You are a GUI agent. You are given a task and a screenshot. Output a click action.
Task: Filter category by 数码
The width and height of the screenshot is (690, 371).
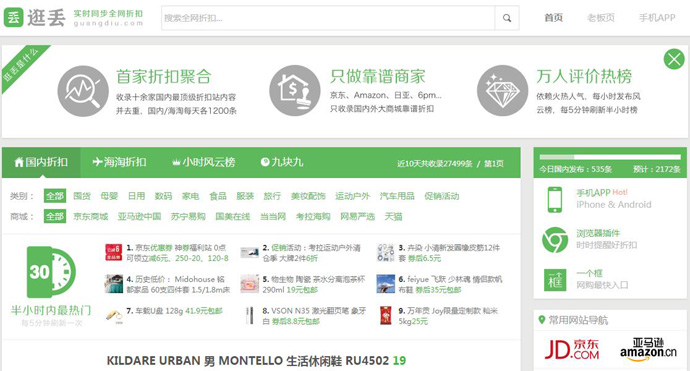(163, 196)
